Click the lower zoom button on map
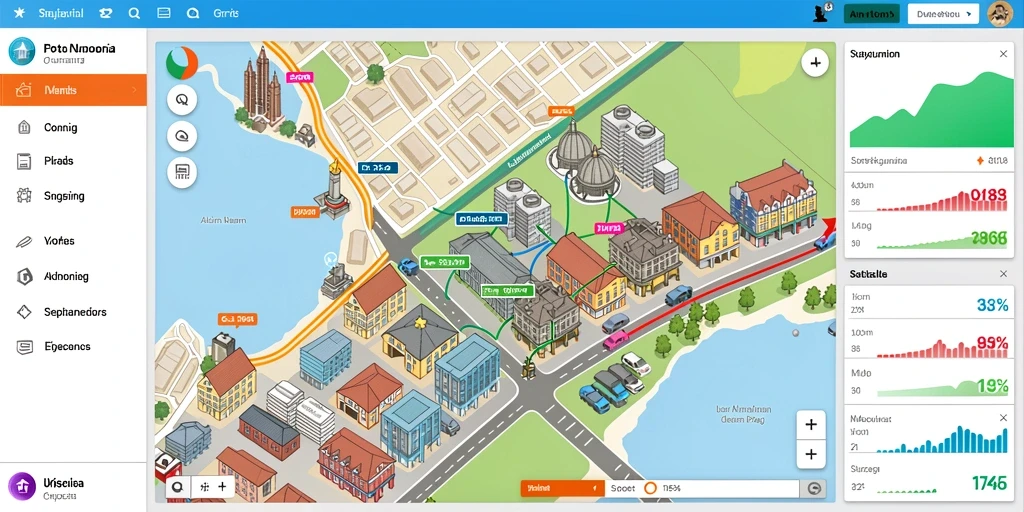 811,454
